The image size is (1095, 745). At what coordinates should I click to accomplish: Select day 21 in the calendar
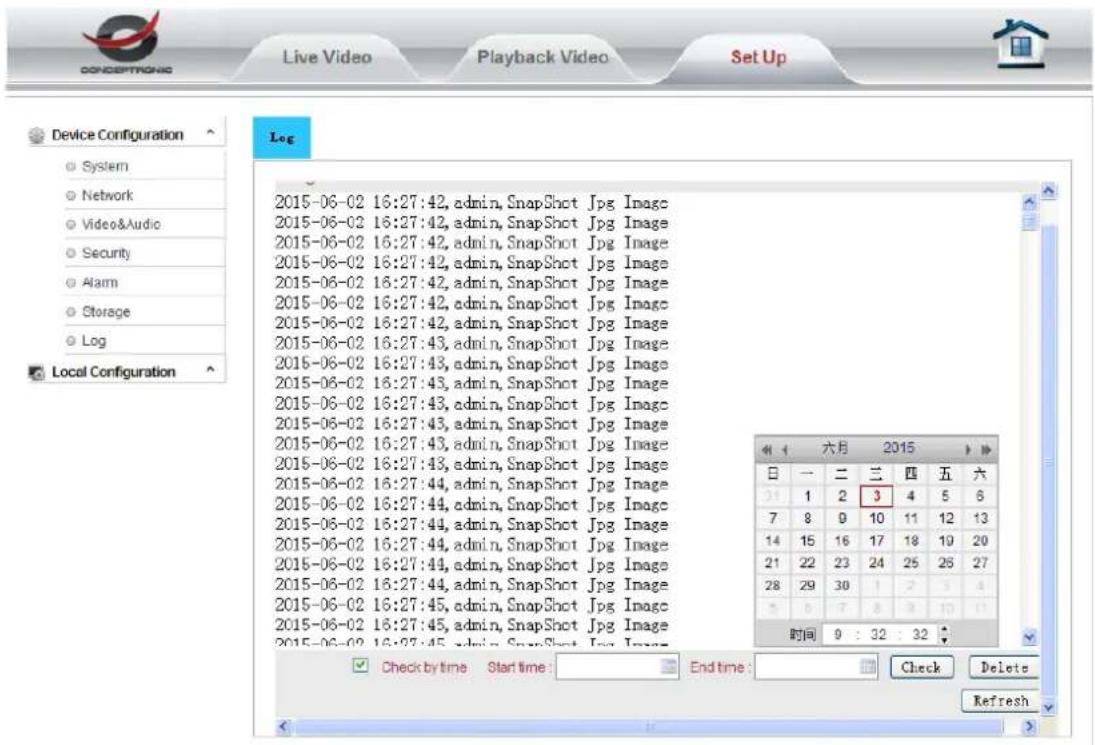pos(772,563)
